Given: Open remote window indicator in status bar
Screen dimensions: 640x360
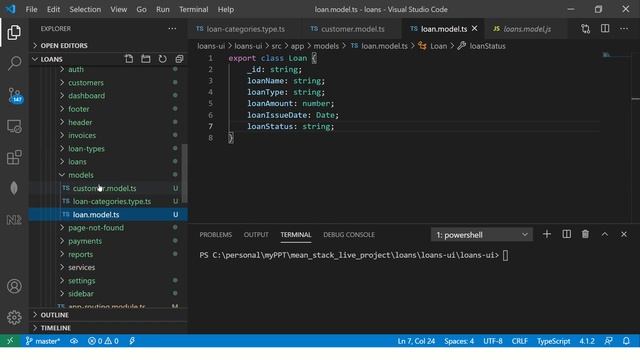Looking at the screenshot, I should [x=10, y=341].
